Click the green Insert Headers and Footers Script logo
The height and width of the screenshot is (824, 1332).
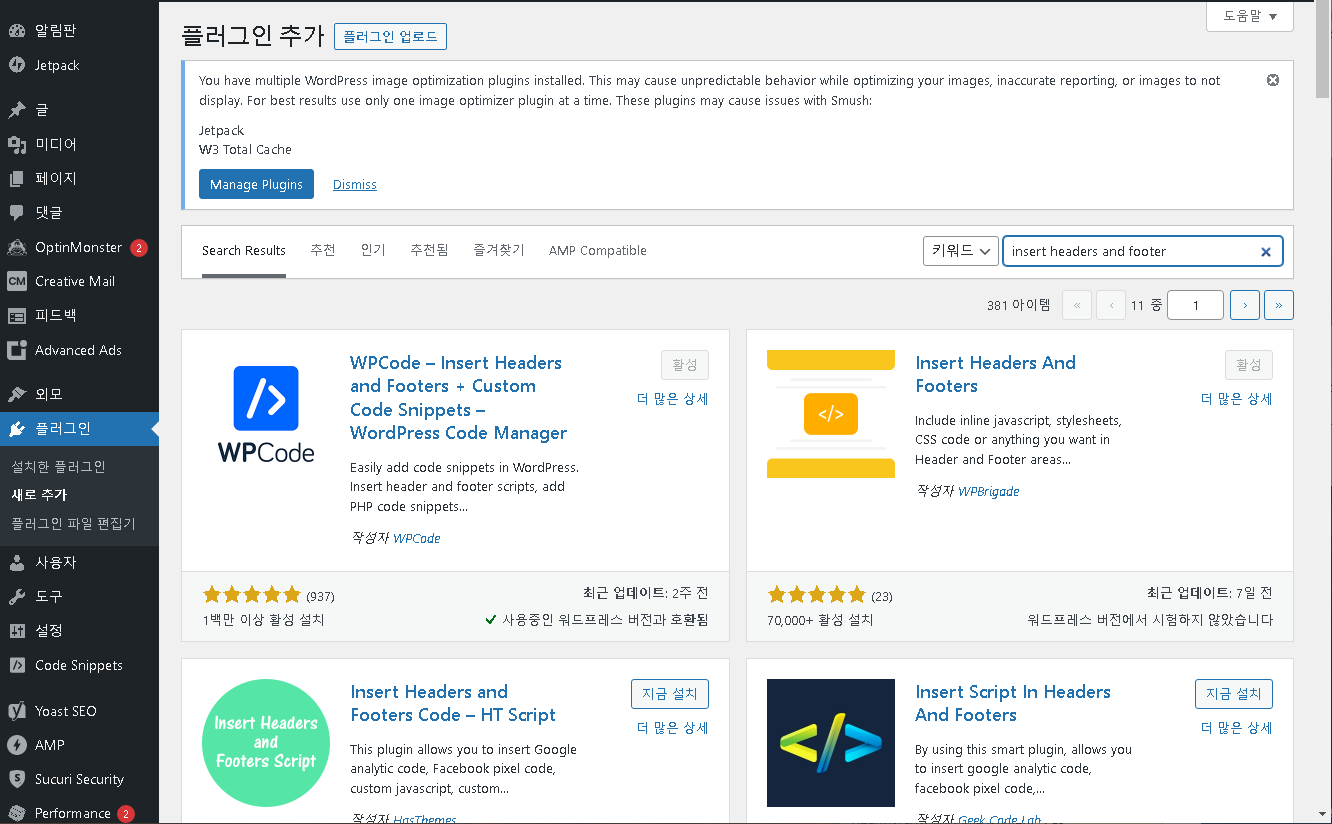pyautogui.click(x=266, y=743)
